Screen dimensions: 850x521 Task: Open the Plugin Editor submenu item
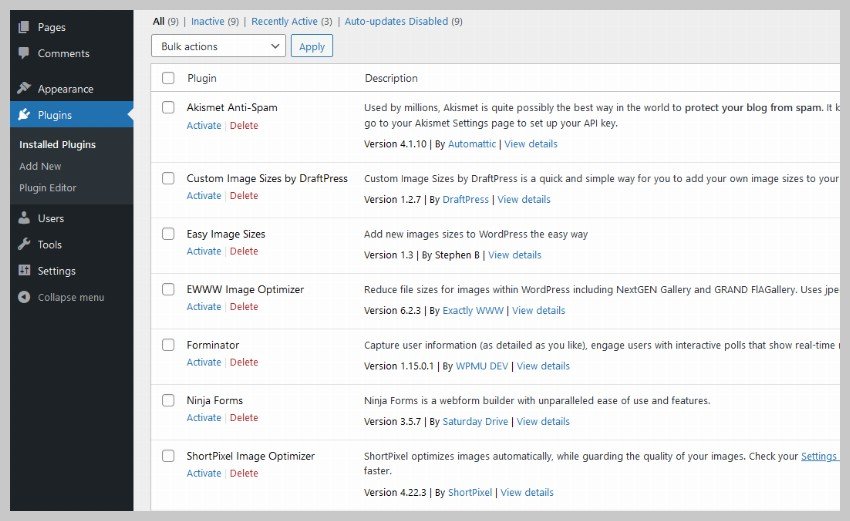pos(47,188)
